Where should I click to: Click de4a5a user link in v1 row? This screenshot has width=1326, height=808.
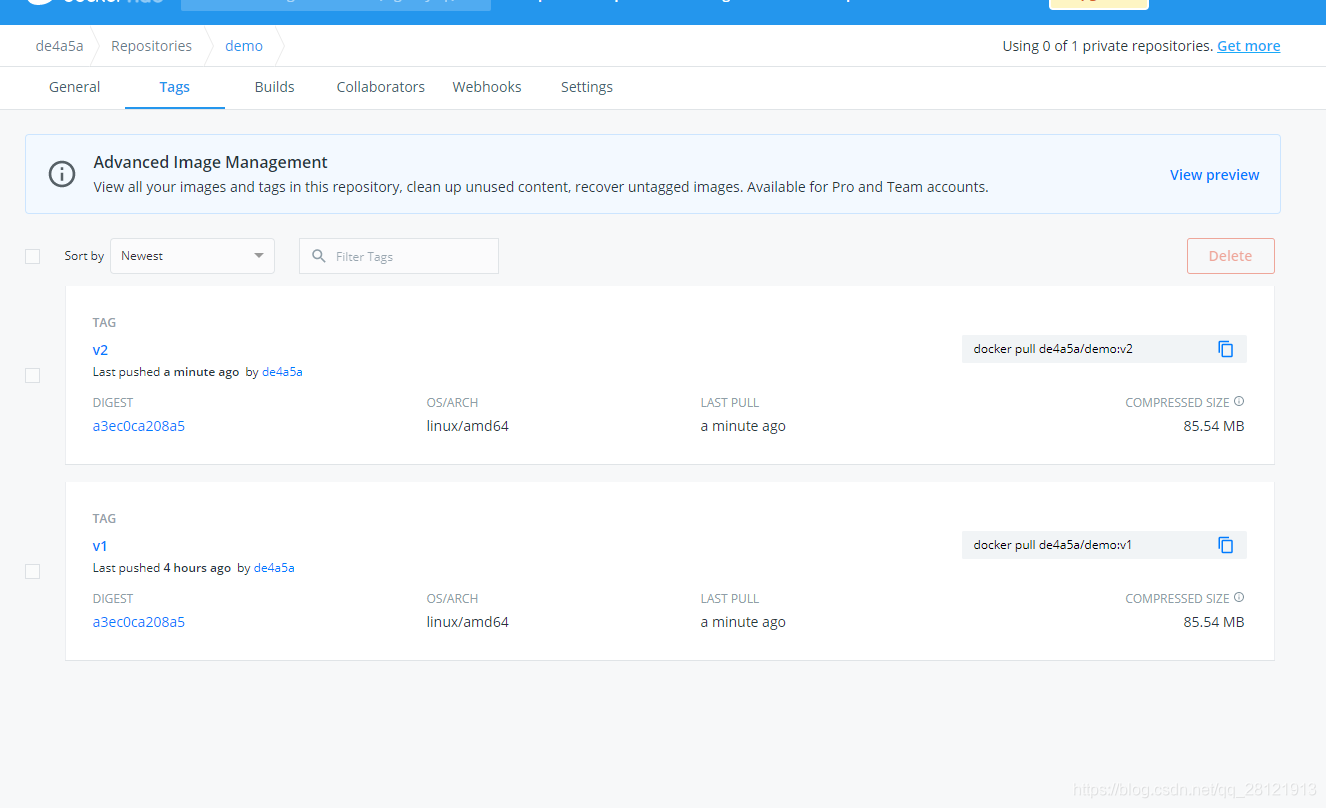point(274,568)
